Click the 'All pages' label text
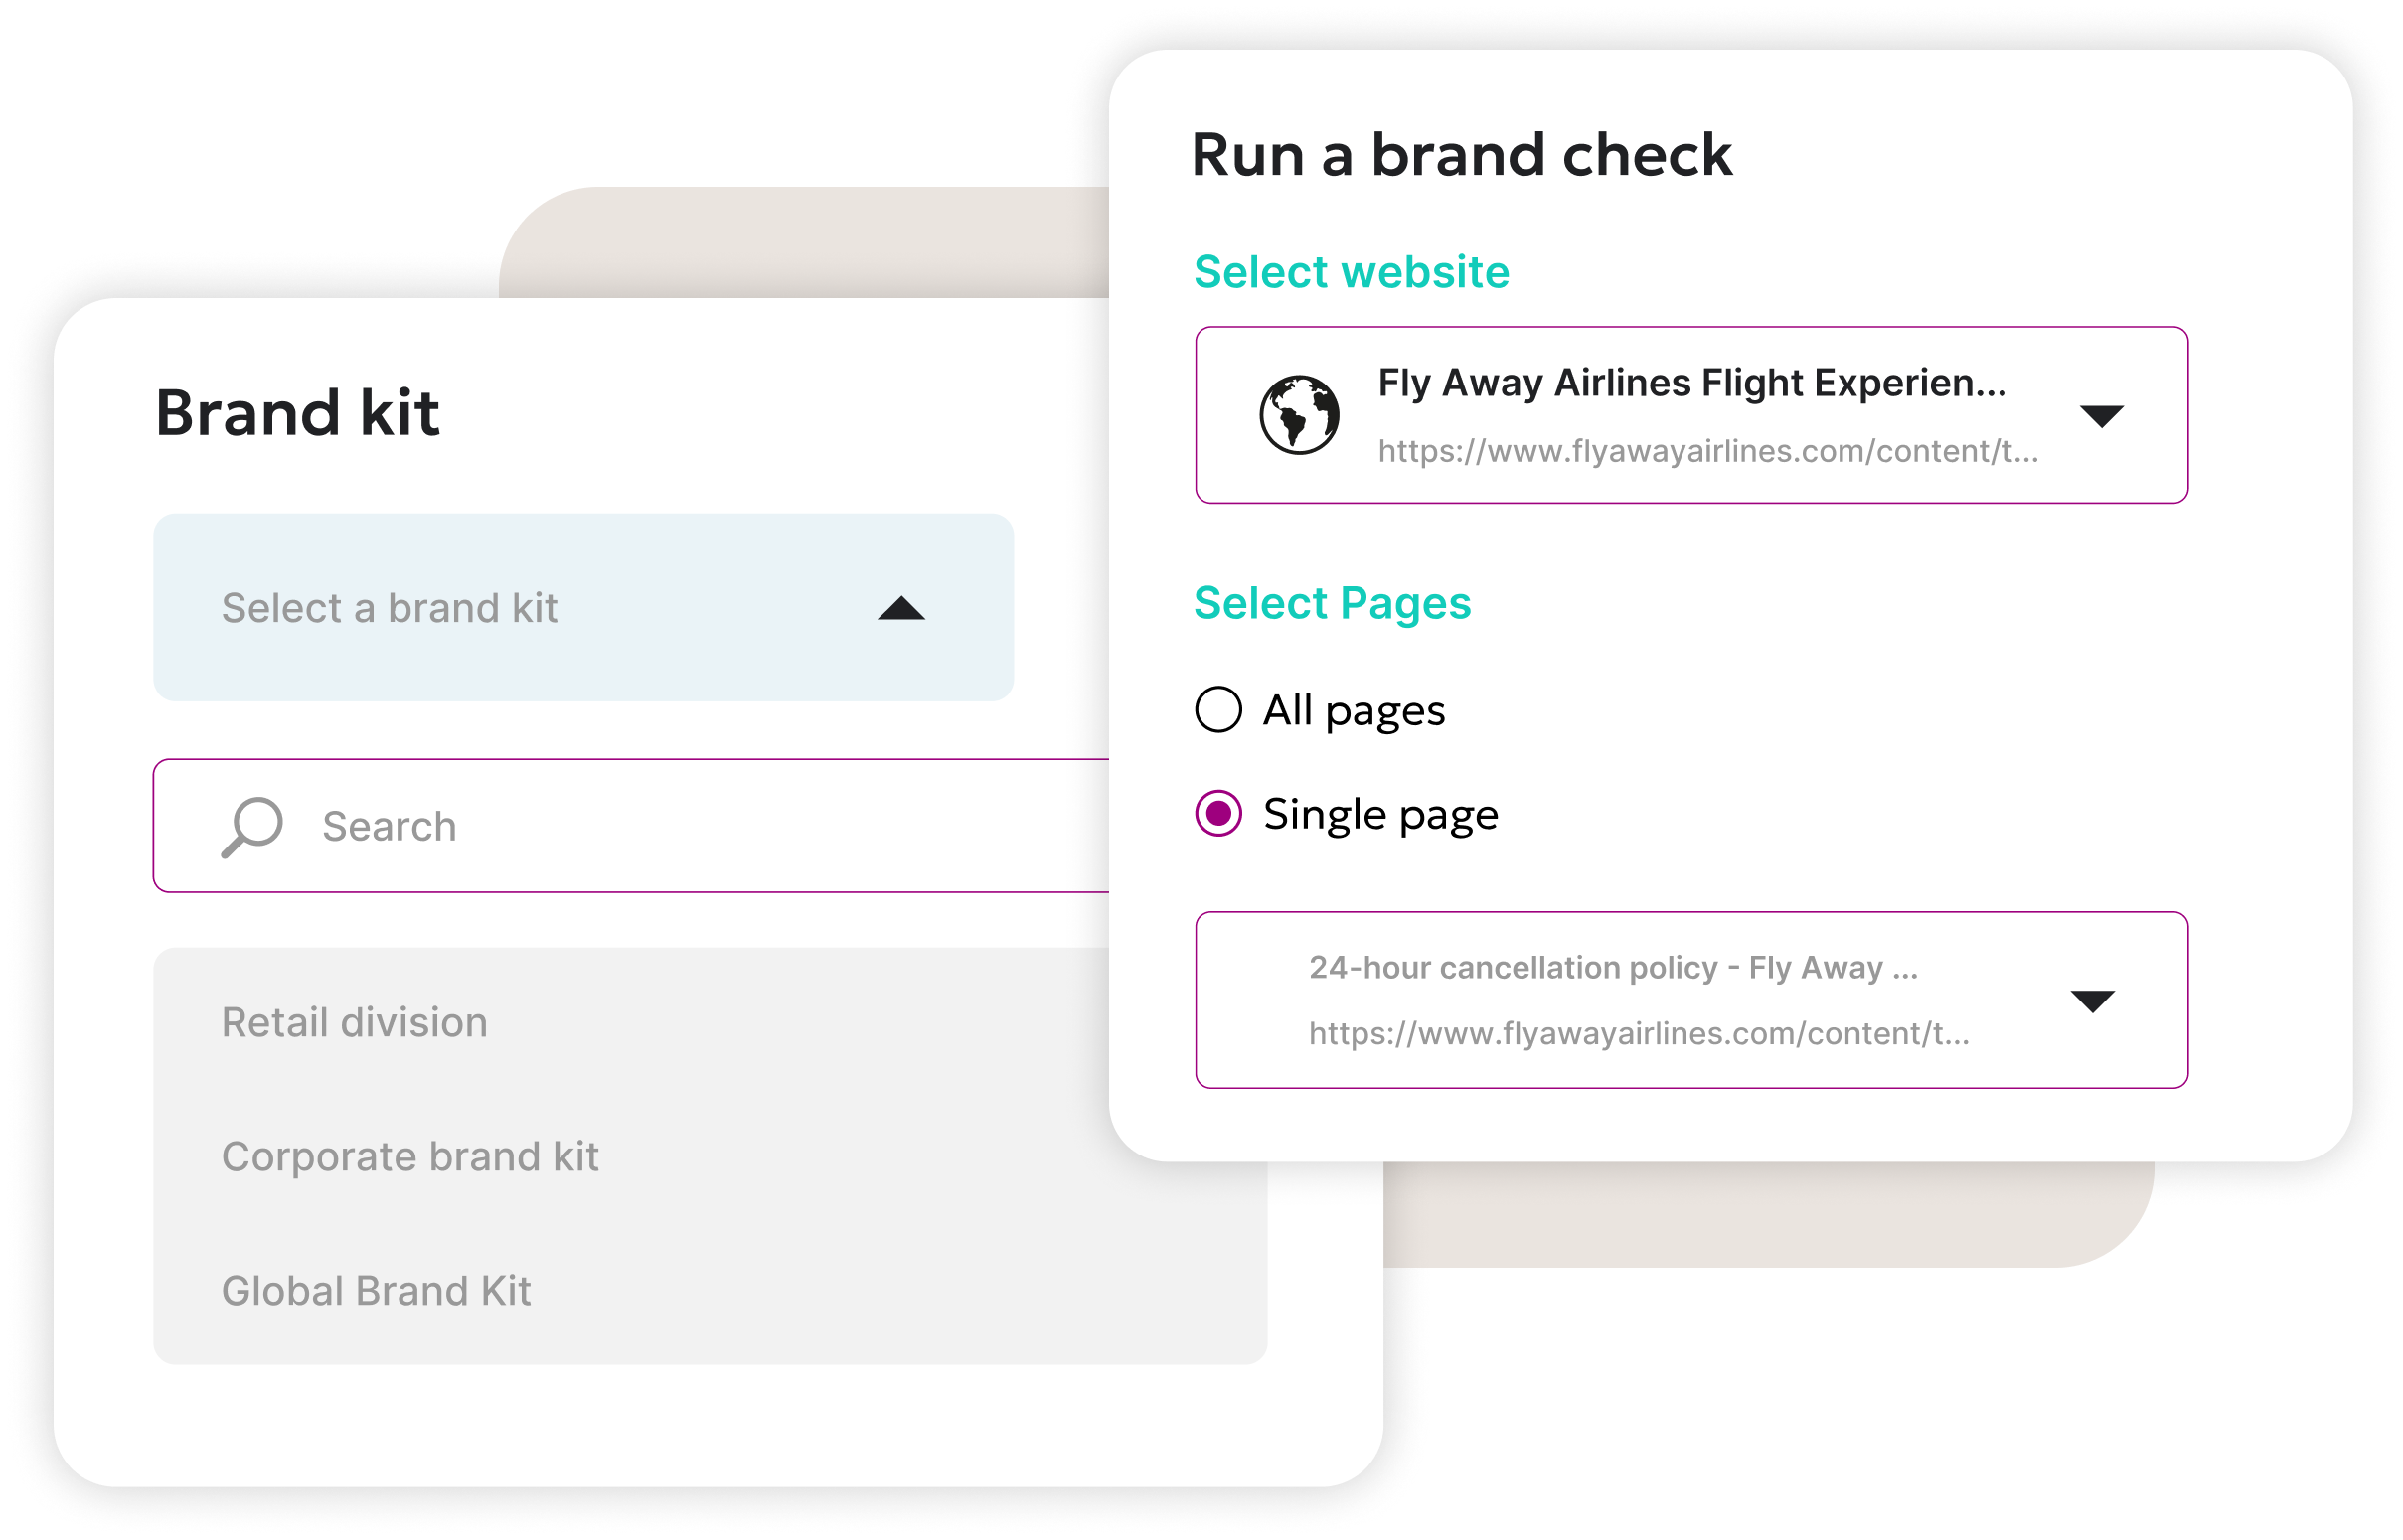The width and height of the screenshot is (2403, 1540). (x=1353, y=711)
